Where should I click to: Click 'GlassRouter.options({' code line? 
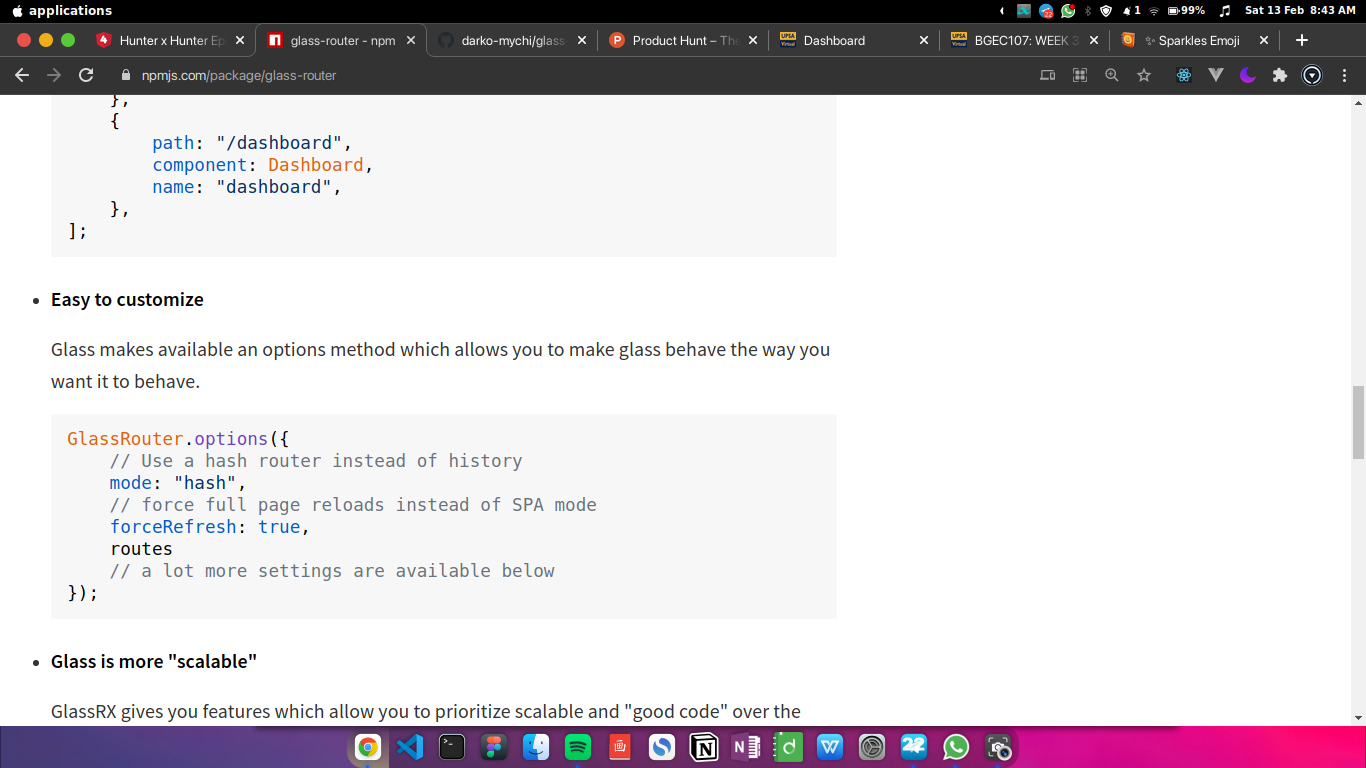[178, 439]
